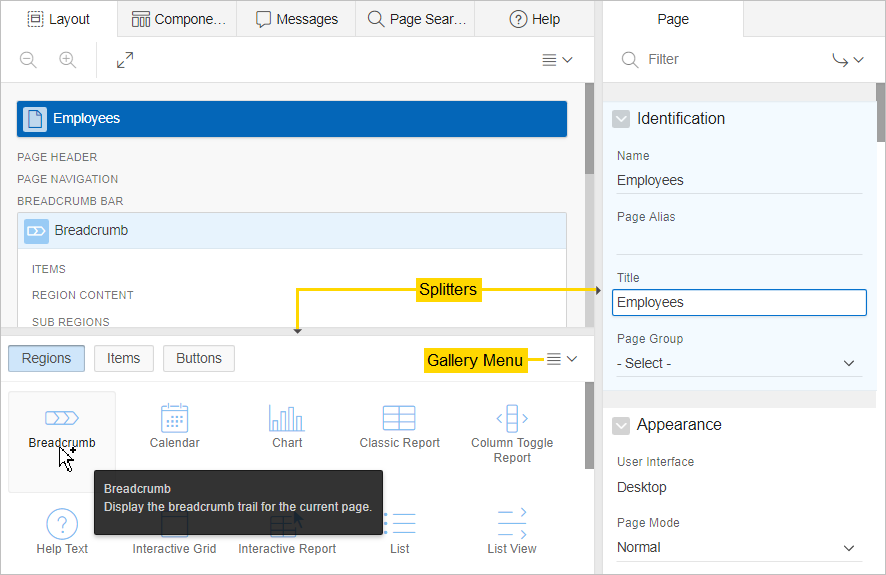Pick the Column Toggle Report icon
886x575 pixels.
point(511,419)
